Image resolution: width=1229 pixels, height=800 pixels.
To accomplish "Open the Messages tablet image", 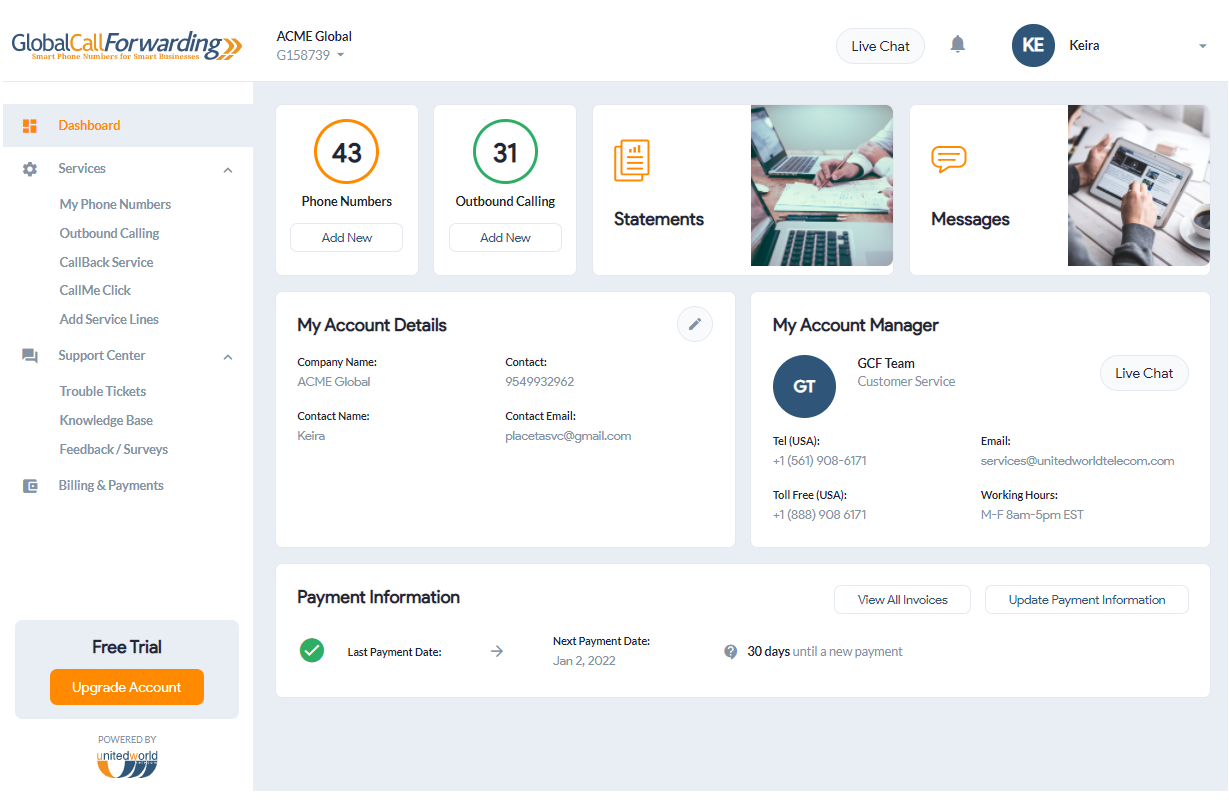I will pos(1139,186).
